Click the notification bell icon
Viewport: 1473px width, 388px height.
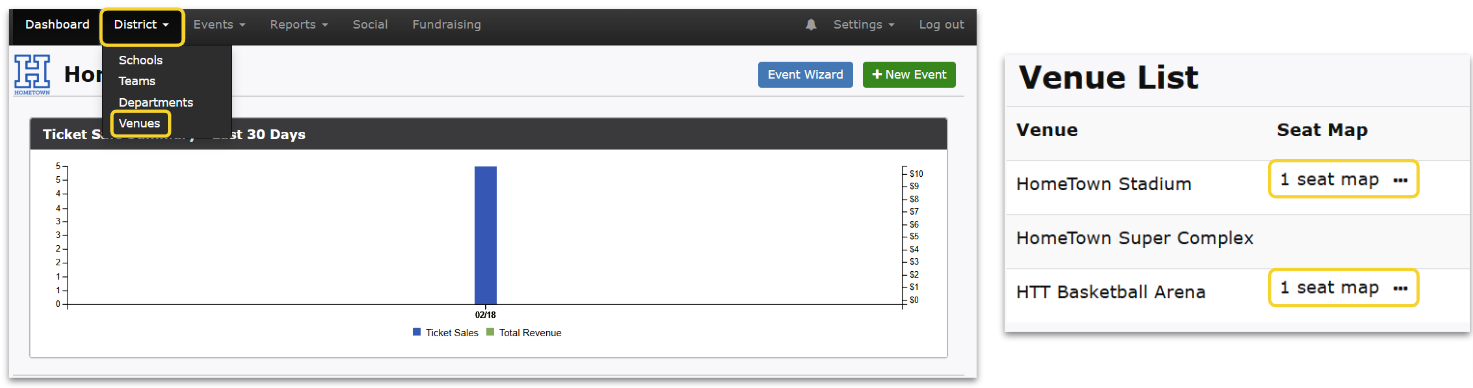[x=811, y=25]
